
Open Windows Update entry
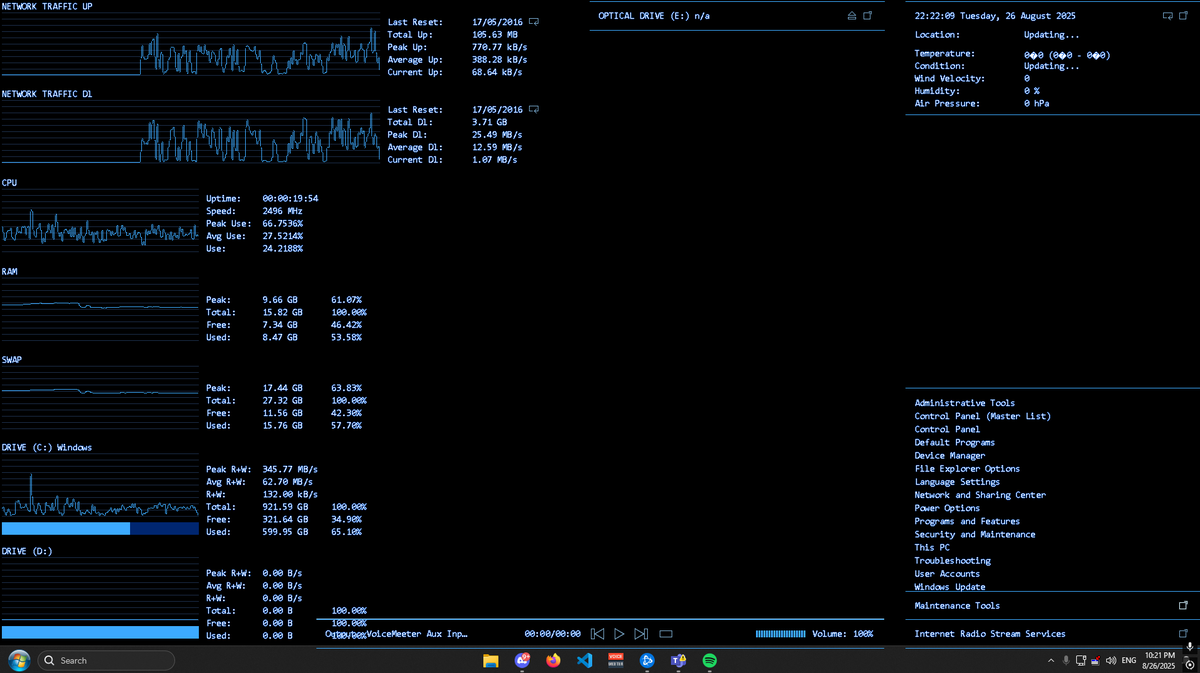949,587
